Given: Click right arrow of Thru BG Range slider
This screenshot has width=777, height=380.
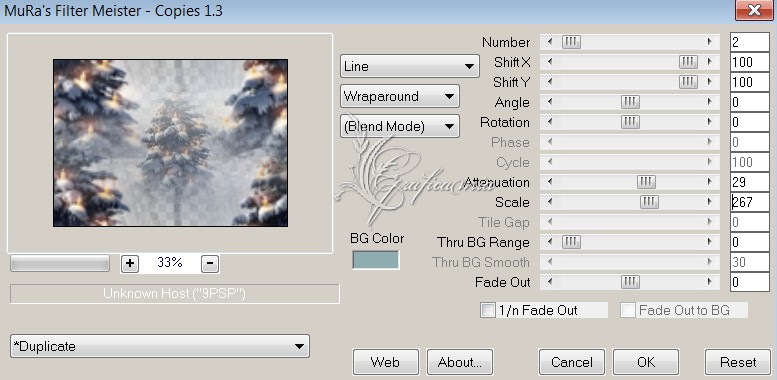Looking at the screenshot, I should tap(710, 242).
